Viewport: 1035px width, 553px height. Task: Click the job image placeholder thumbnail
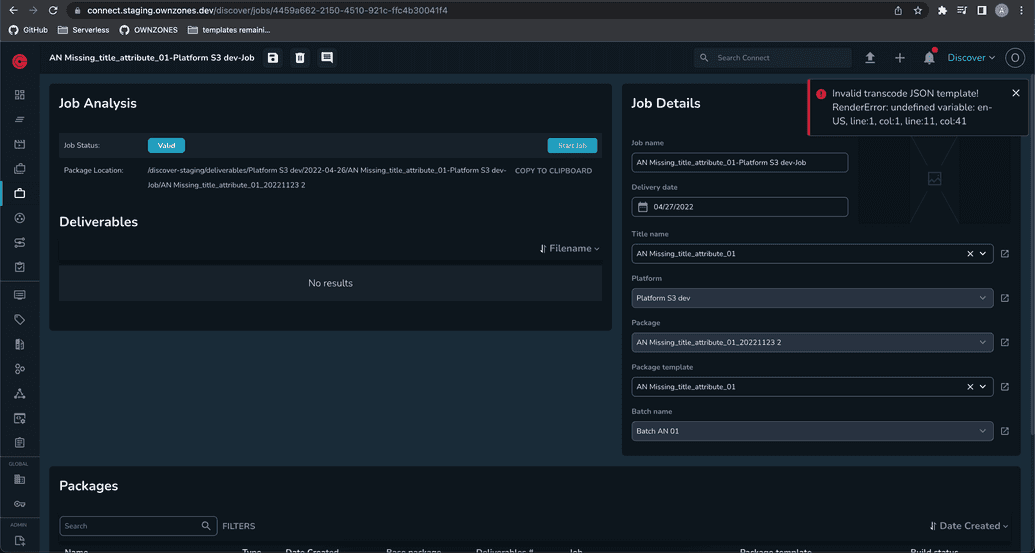coord(934,179)
